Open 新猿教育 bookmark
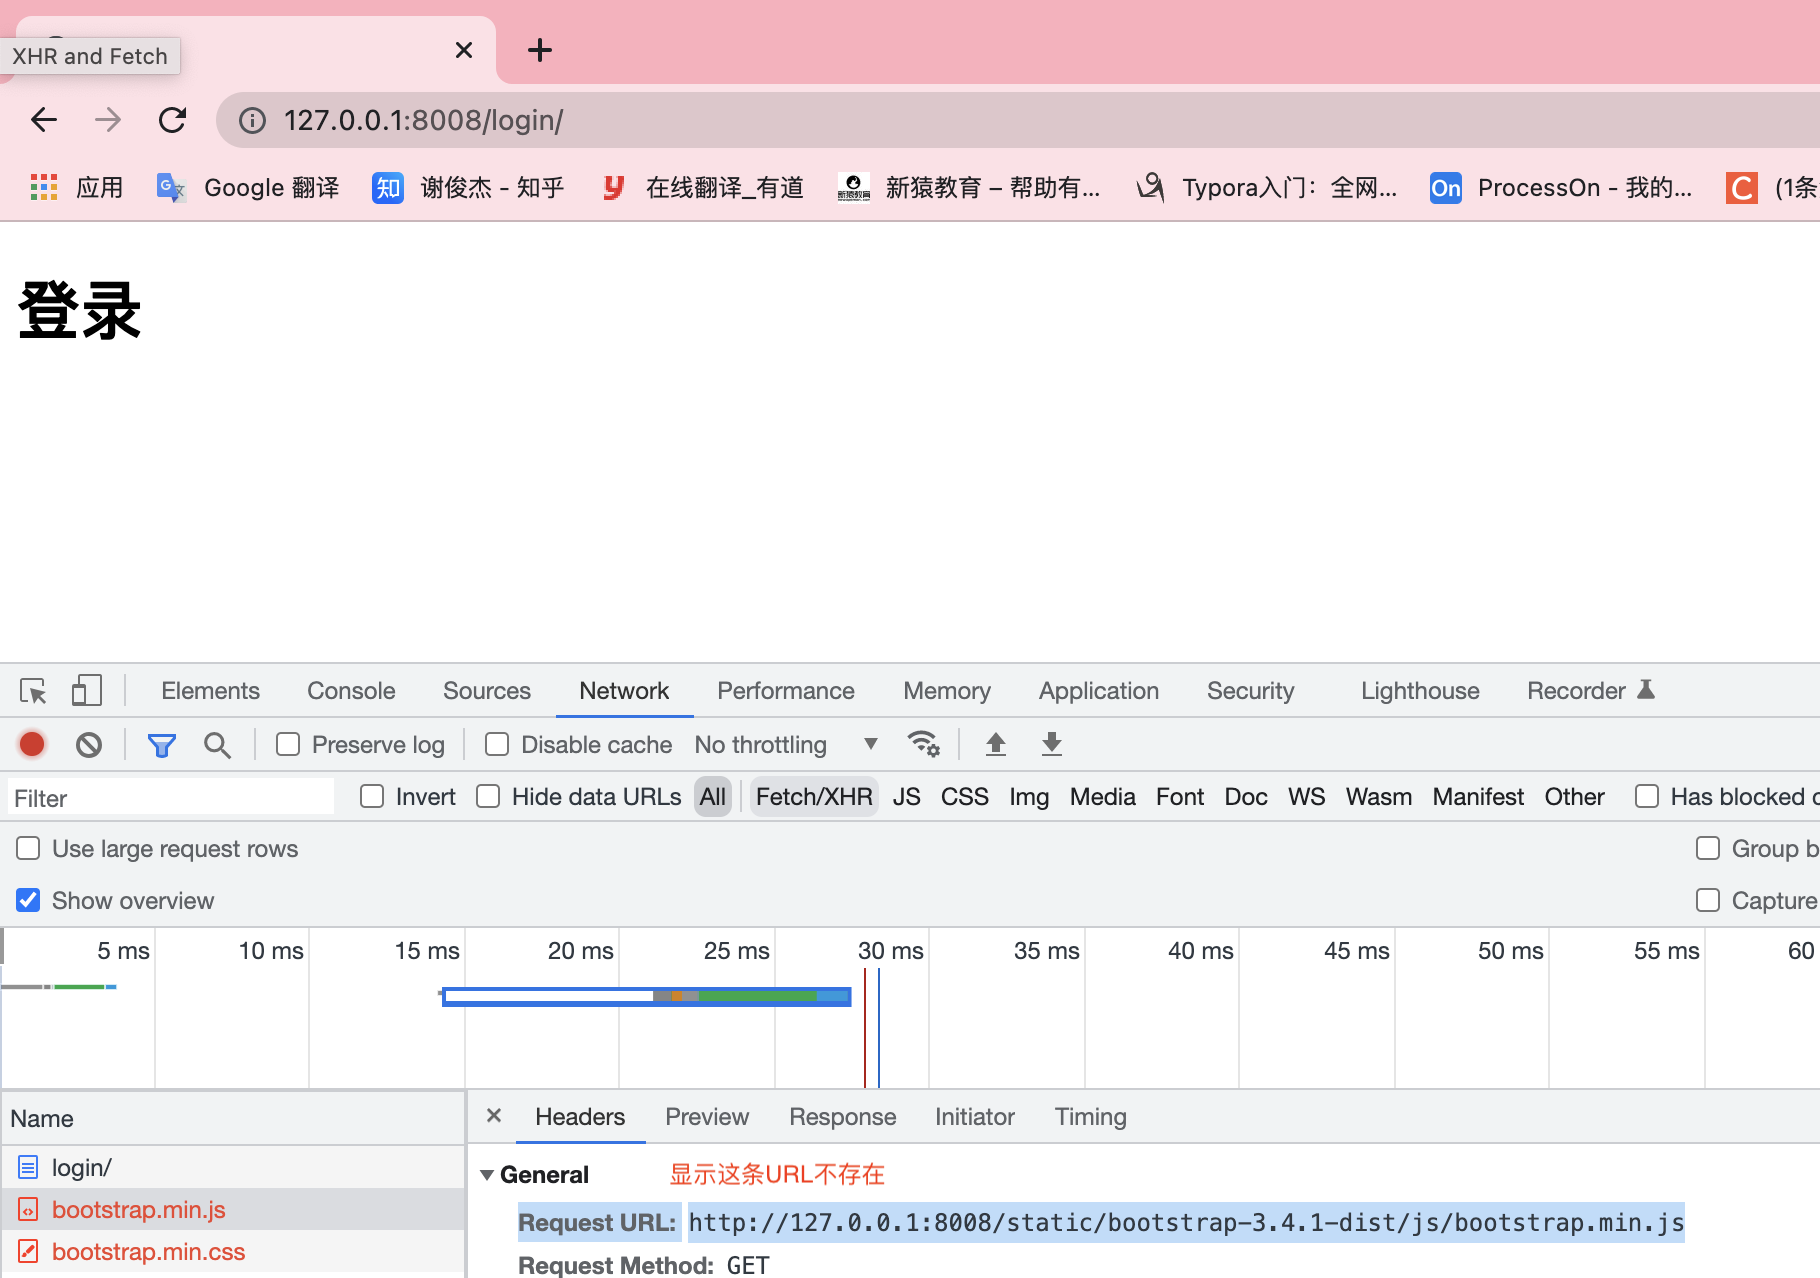The width and height of the screenshot is (1820, 1278). click(x=969, y=187)
